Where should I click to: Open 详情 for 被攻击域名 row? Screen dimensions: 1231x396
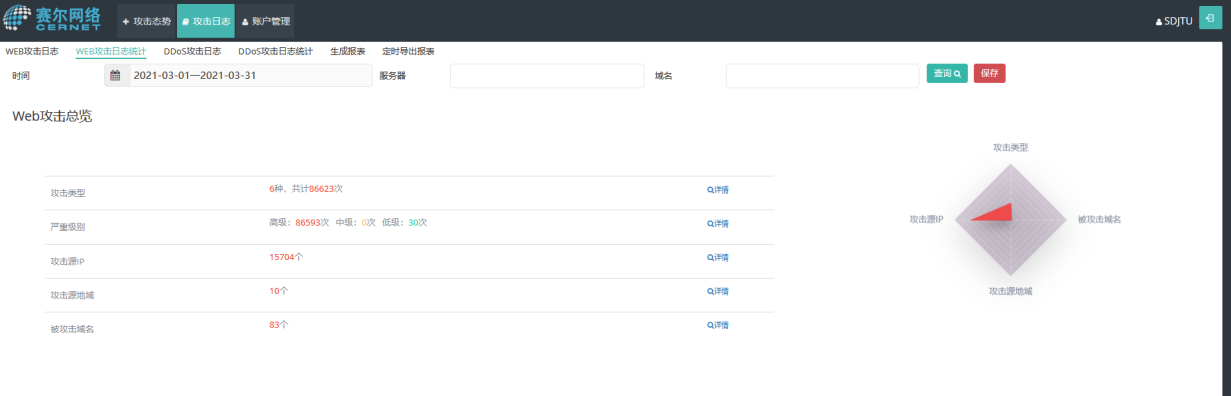click(718, 325)
